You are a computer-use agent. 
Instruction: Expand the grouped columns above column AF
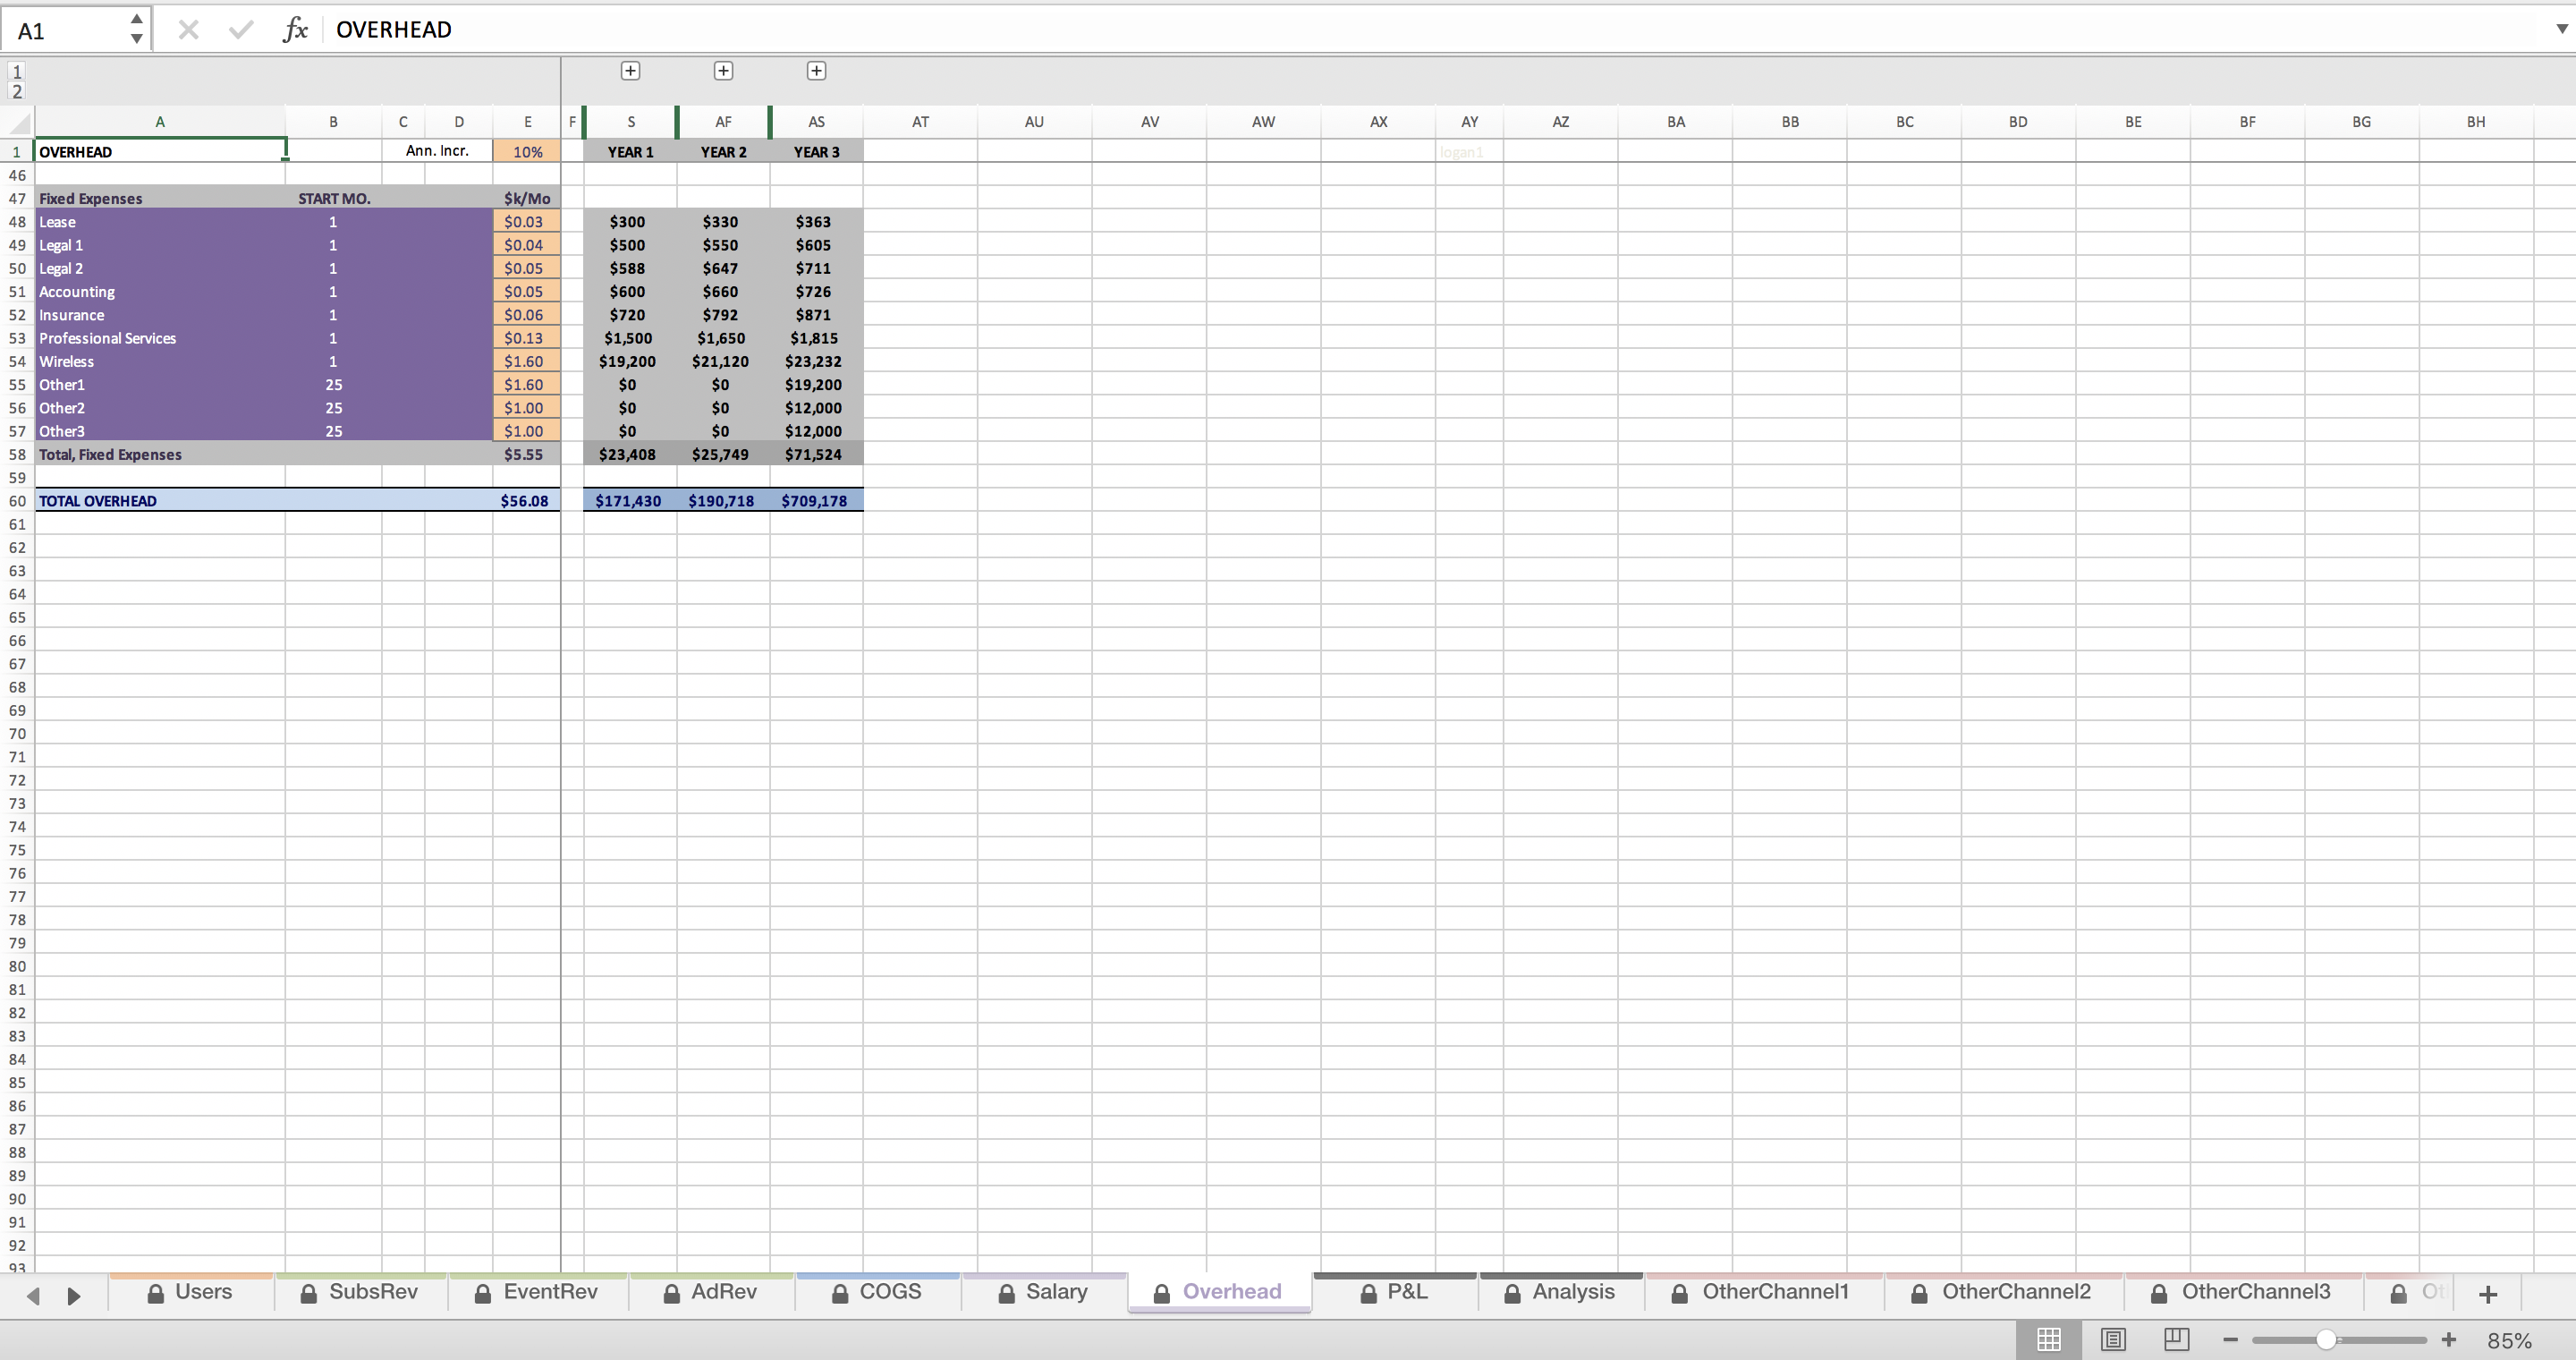[x=723, y=71]
